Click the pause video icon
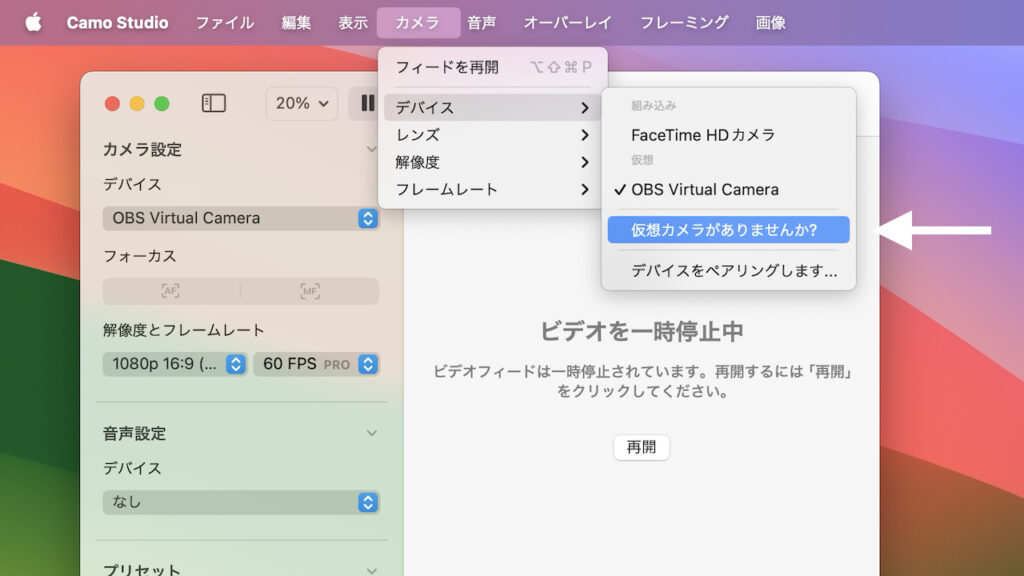Image resolution: width=1024 pixels, height=576 pixels. 367,103
